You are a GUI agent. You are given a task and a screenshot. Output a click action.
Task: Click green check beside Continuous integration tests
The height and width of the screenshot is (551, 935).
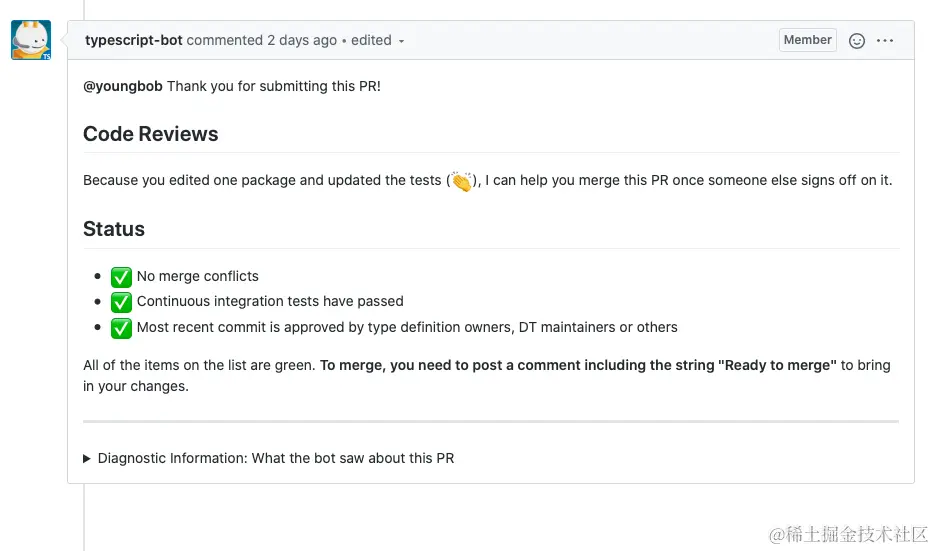[121, 302]
